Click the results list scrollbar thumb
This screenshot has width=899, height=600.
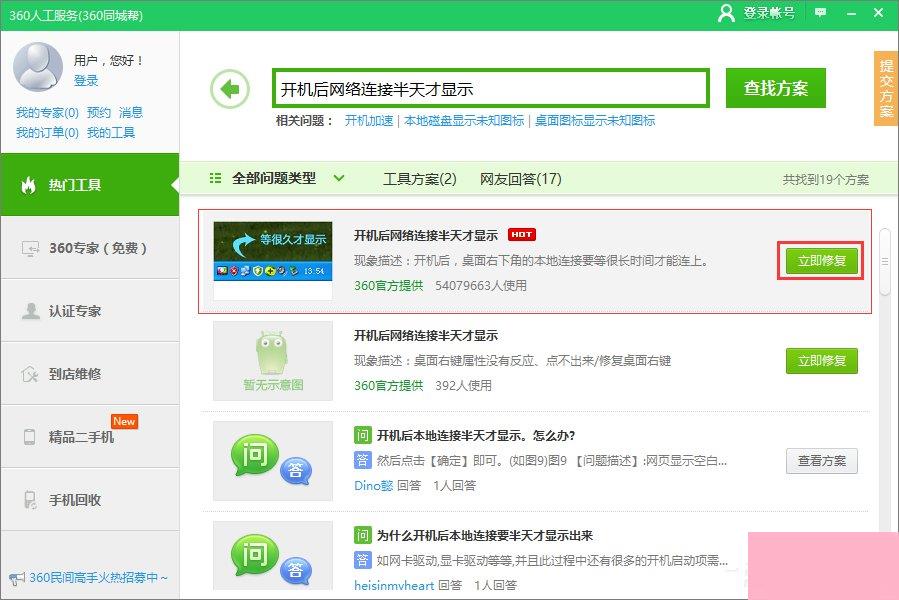coord(885,261)
